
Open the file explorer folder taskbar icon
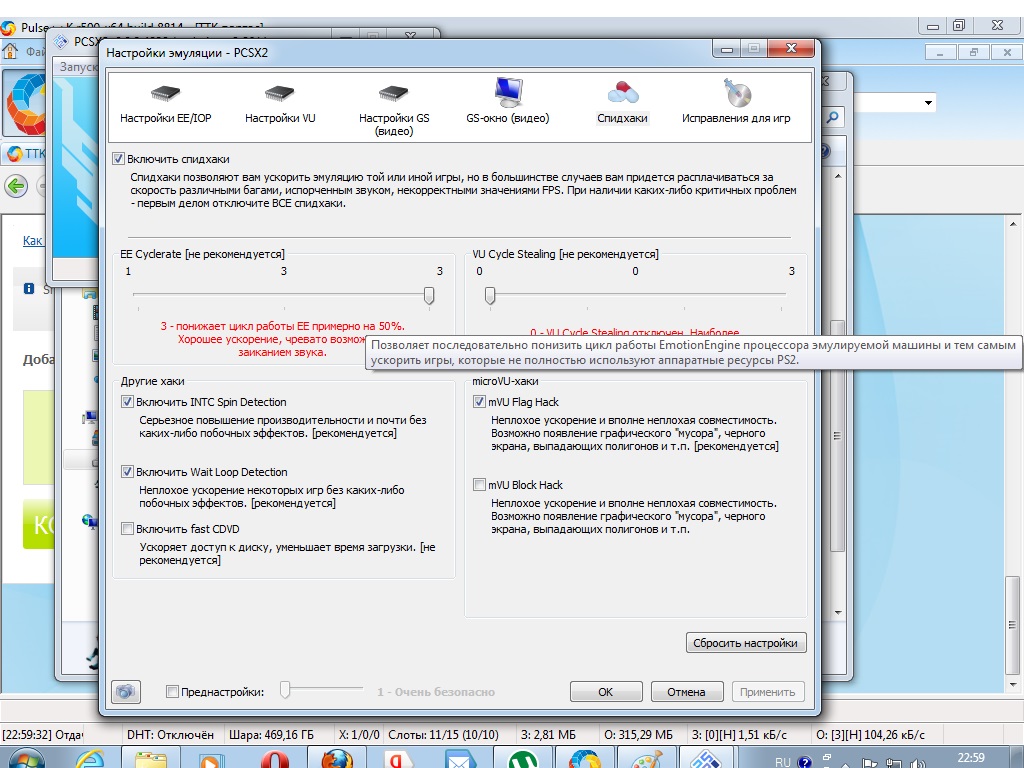(151, 759)
